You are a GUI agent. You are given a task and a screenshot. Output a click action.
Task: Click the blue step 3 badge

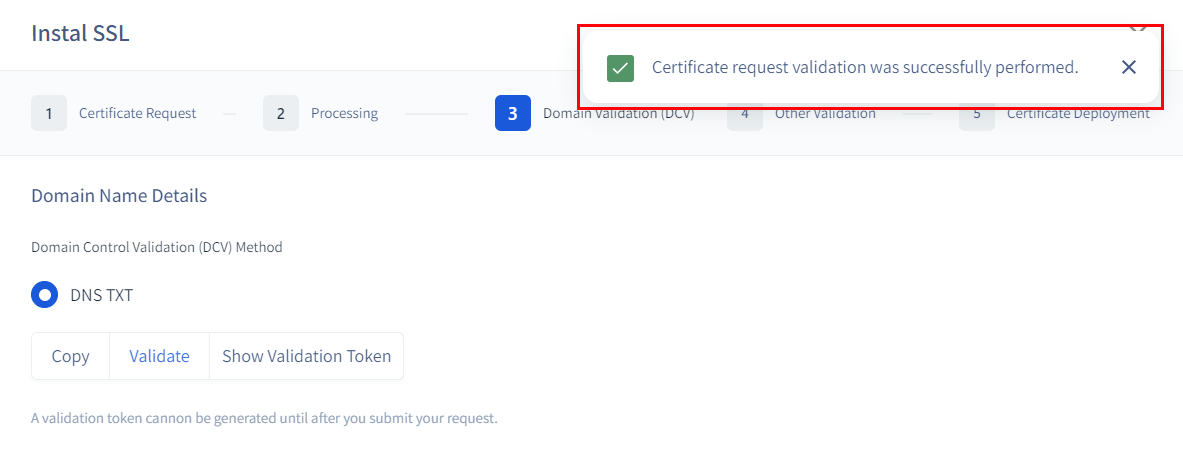[x=513, y=113]
